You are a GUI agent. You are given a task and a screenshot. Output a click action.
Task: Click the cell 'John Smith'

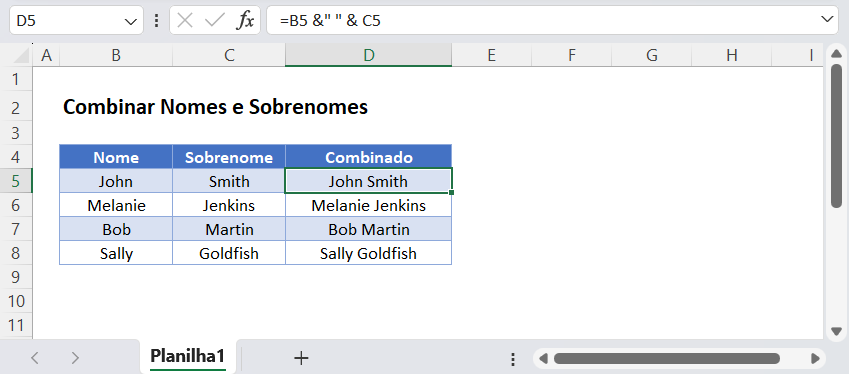point(369,181)
